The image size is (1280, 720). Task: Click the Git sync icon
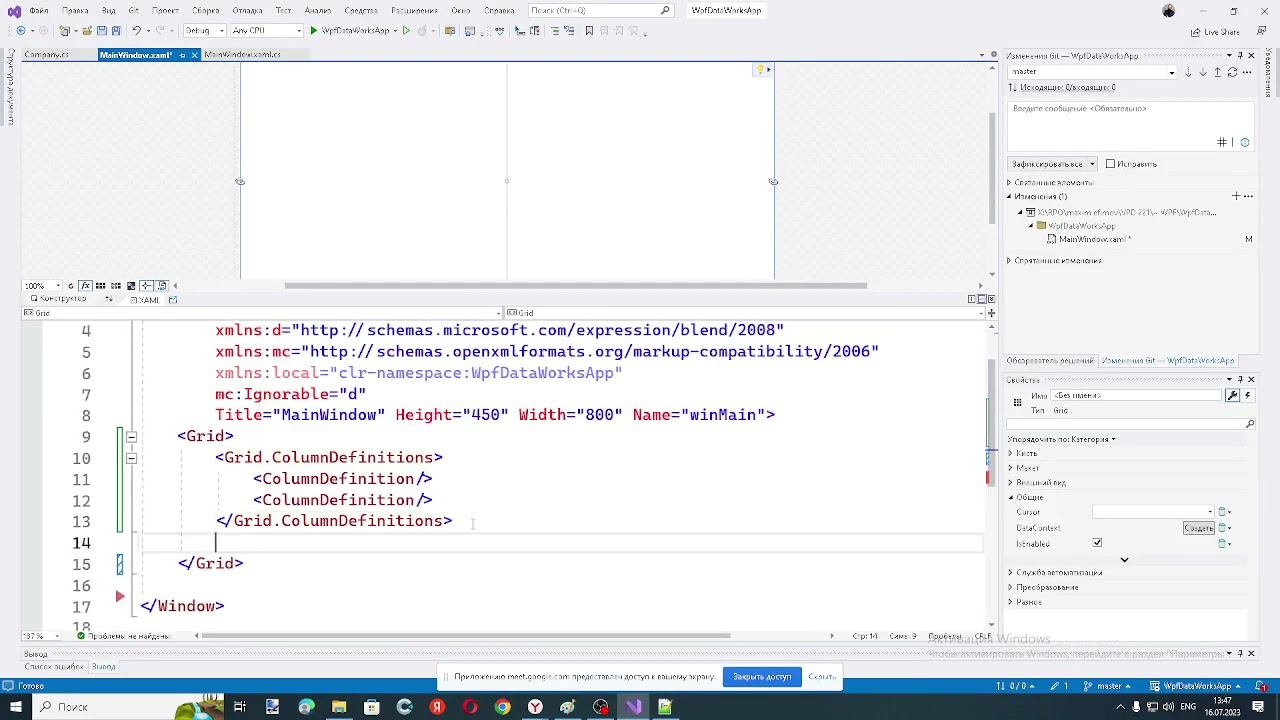1232,72
